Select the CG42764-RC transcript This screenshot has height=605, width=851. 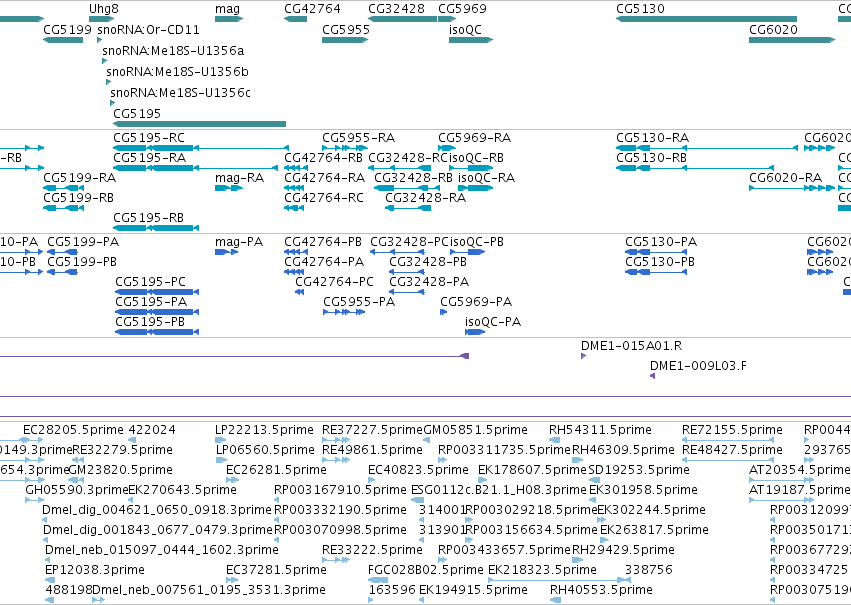[294, 208]
